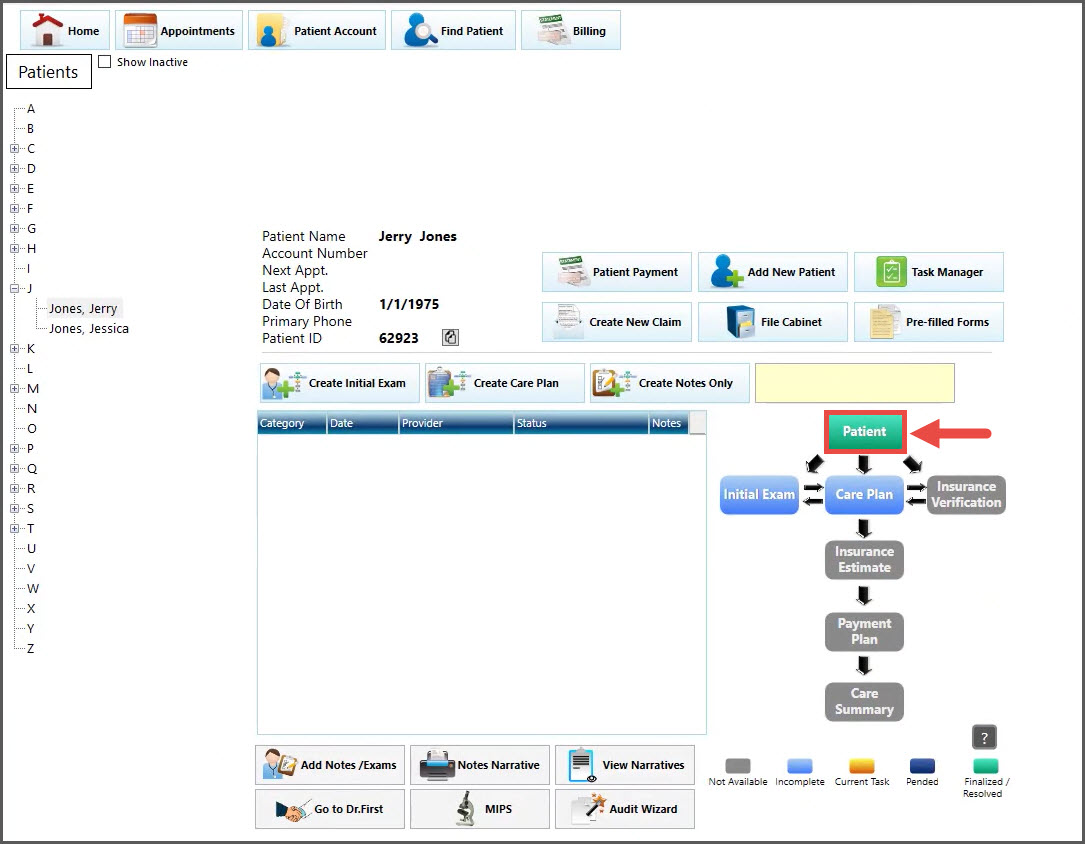The image size is (1085, 844).
Task: Click the Insurance Verification workflow step
Action: click(966, 495)
